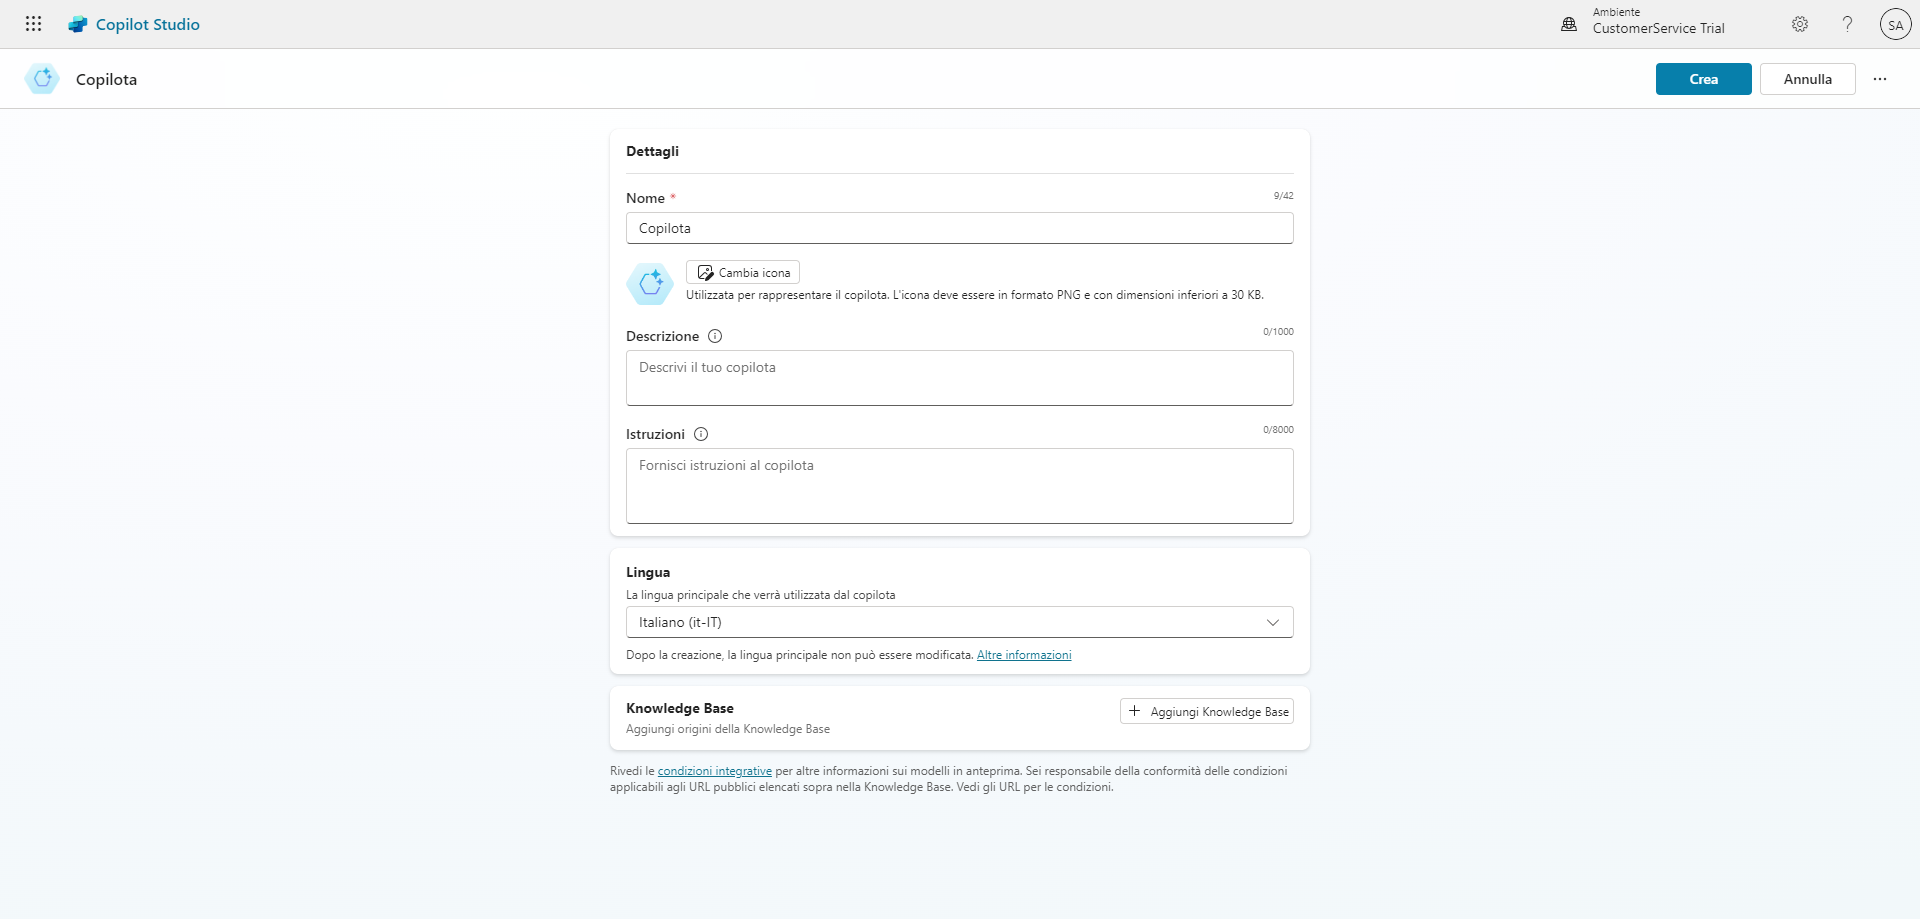
Task: Show Descrizione info tooltip icon
Action: click(x=715, y=336)
